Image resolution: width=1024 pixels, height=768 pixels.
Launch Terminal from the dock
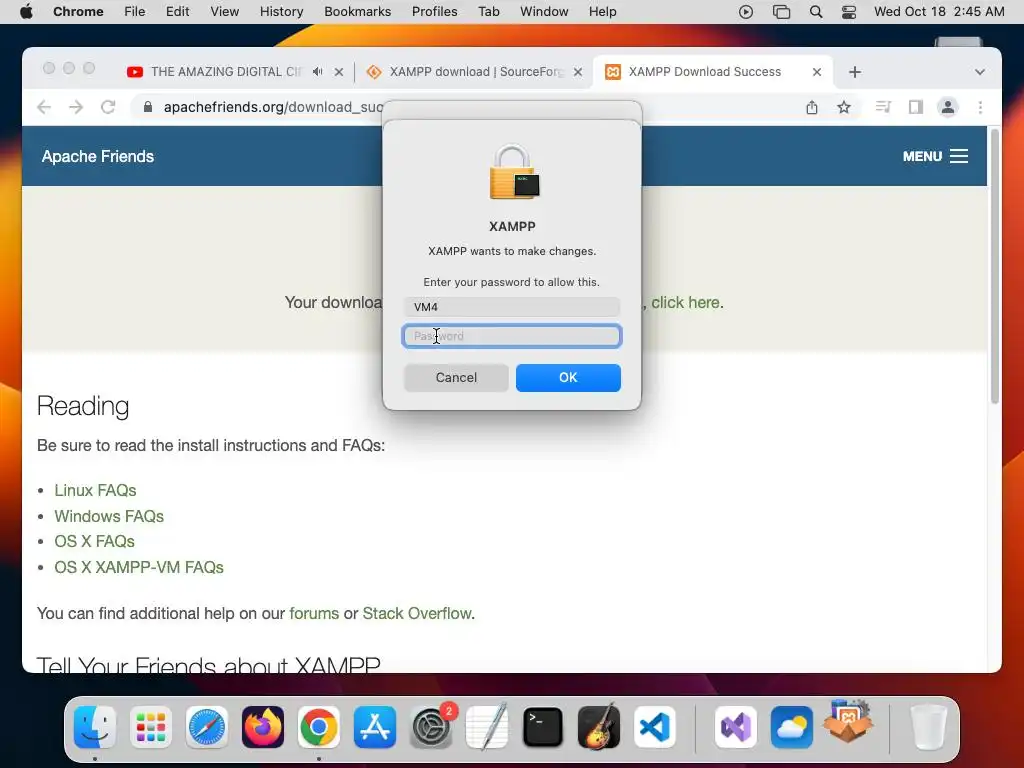543,727
